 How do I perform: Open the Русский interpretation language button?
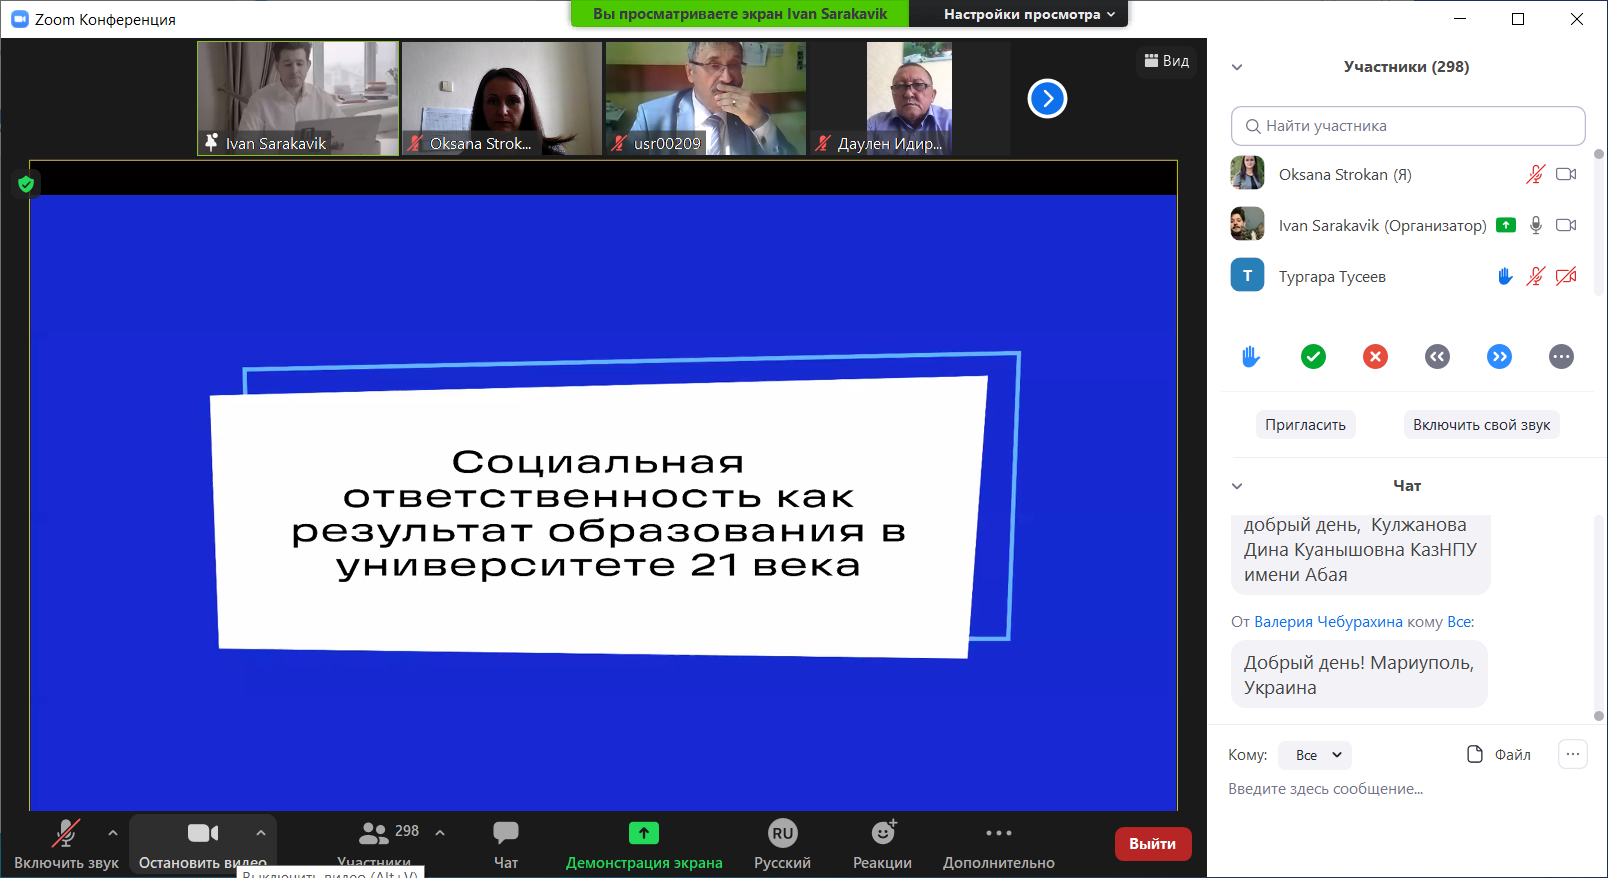(782, 845)
